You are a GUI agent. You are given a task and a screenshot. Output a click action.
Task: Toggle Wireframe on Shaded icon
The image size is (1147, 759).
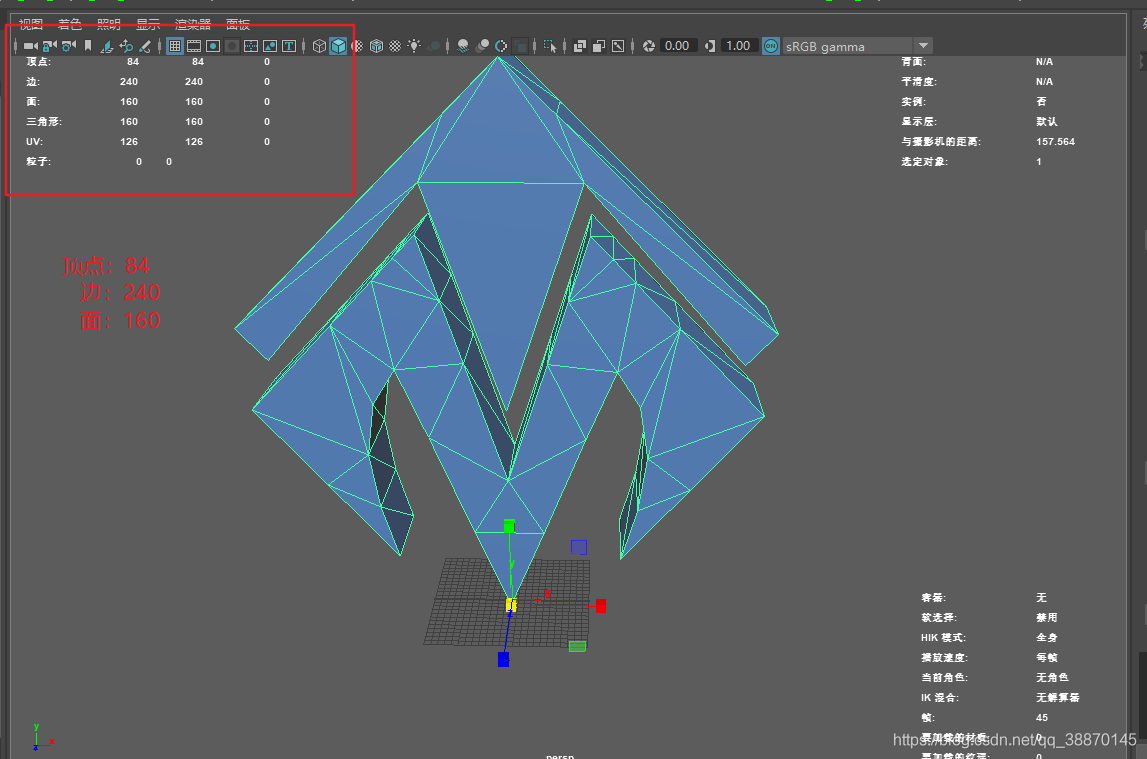point(376,46)
